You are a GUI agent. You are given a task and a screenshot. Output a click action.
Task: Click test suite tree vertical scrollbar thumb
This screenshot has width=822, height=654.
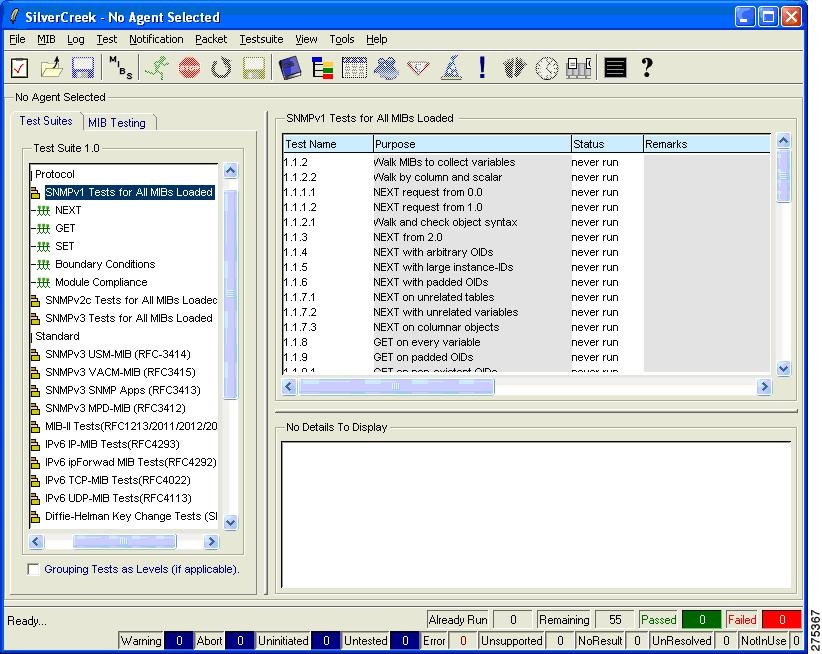231,293
